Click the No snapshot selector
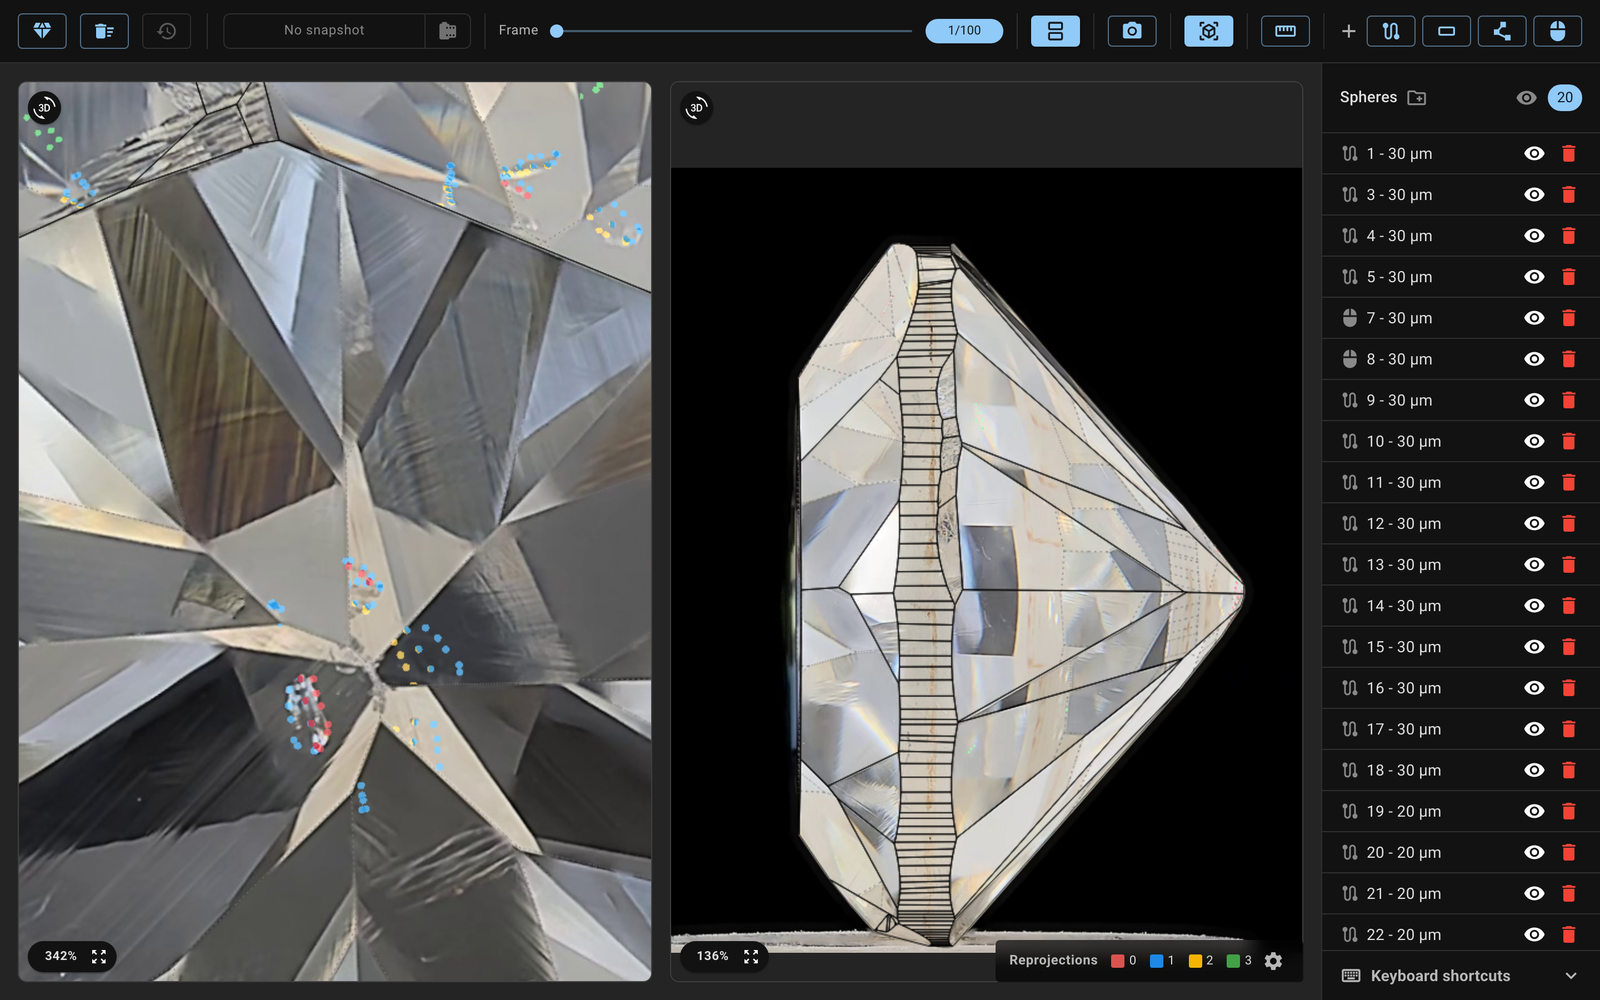This screenshot has height=1000, width=1600. tap(324, 31)
